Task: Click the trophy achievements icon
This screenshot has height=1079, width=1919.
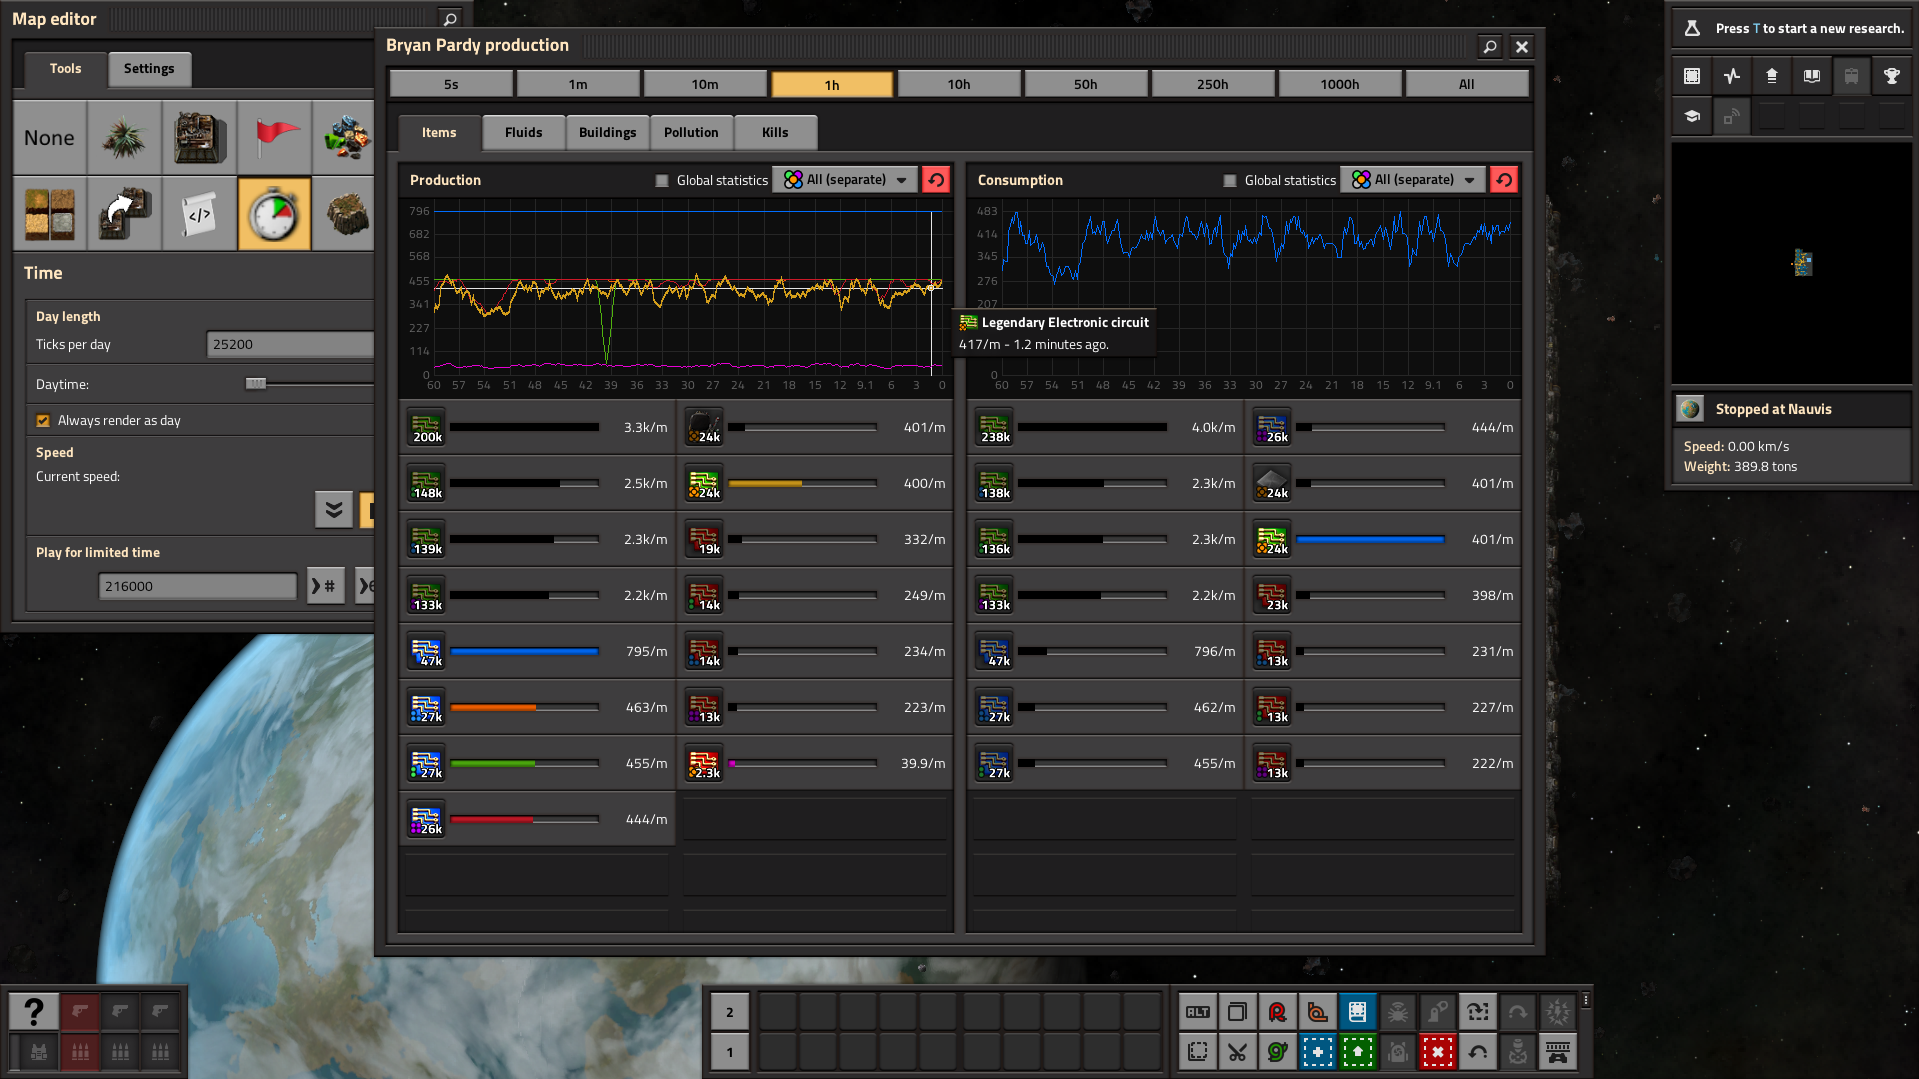Action: pyautogui.click(x=1891, y=76)
